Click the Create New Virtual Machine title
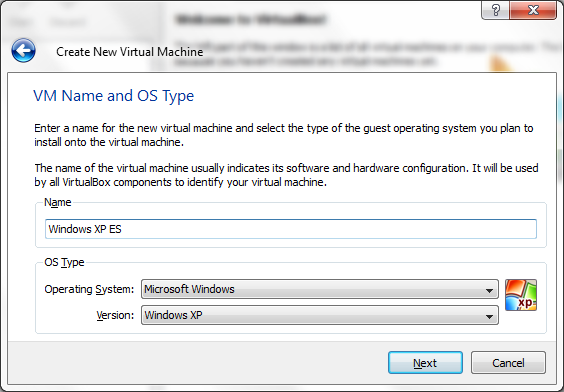The height and width of the screenshot is (392, 564). (x=129, y=52)
